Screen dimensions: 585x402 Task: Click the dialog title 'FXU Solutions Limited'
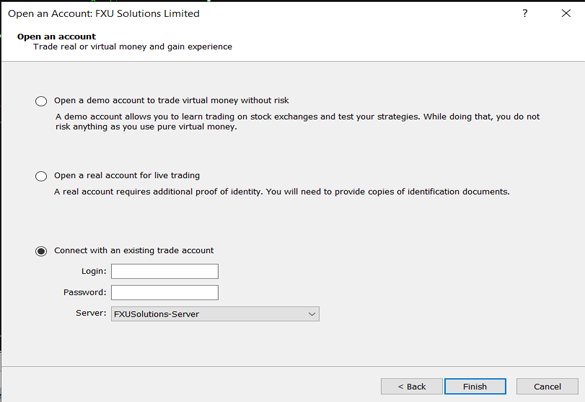point(147,13)
